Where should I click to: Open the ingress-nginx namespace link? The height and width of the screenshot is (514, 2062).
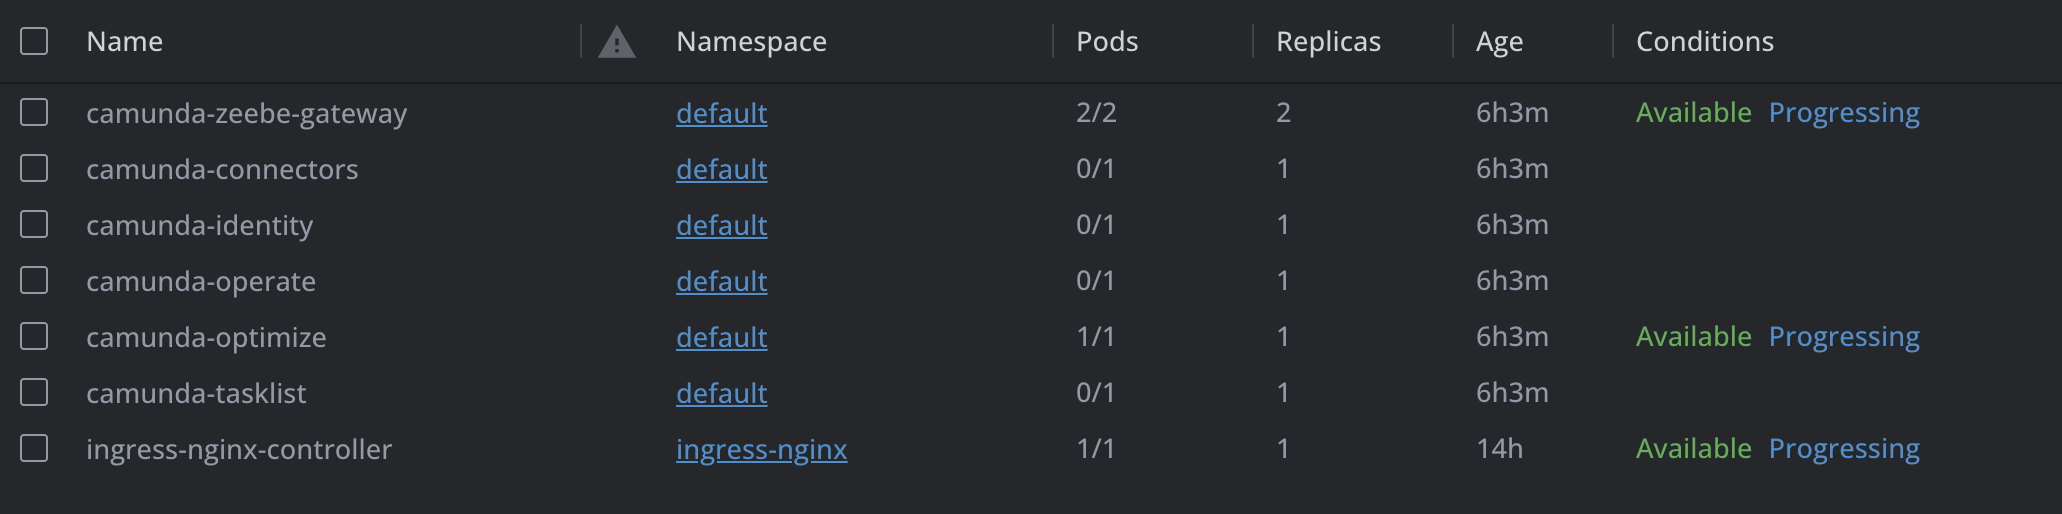762,450
